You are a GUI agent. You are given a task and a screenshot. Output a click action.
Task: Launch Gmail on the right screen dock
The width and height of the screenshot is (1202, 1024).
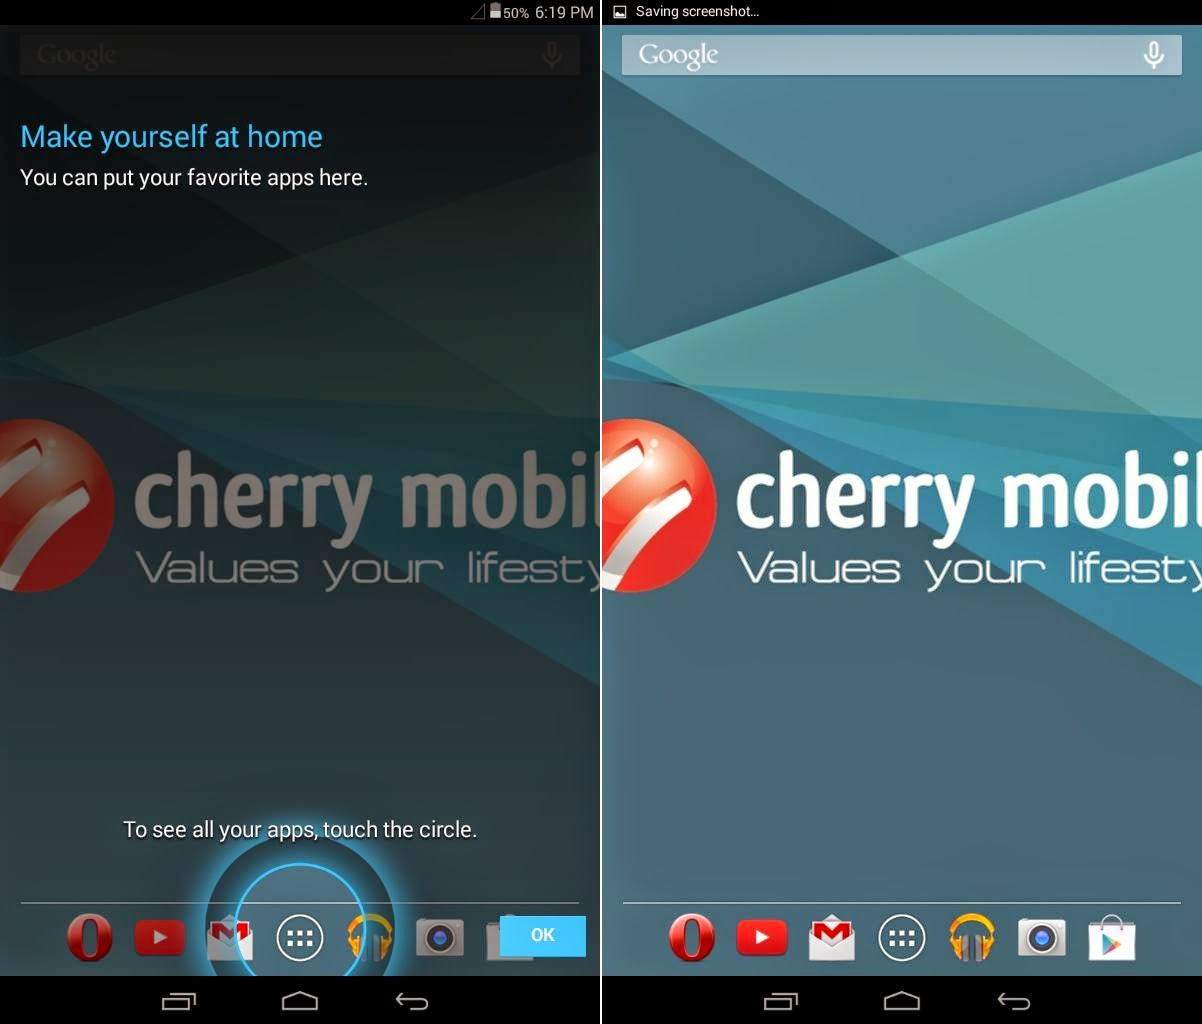[832, 938]
